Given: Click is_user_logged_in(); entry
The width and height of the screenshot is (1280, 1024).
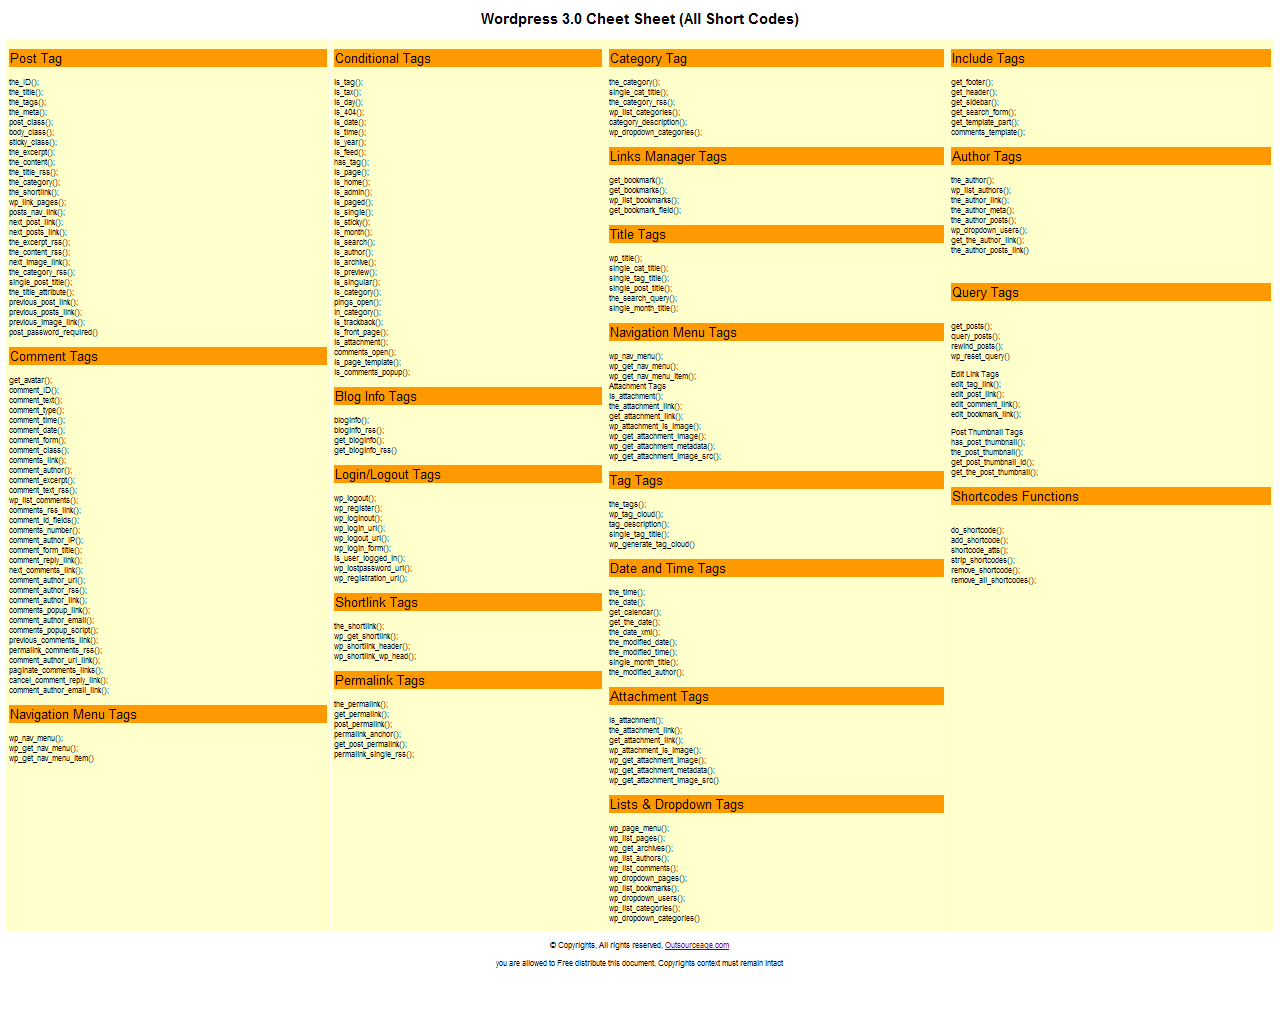Looking at the screenshot, I should click(x=369, y=558).
